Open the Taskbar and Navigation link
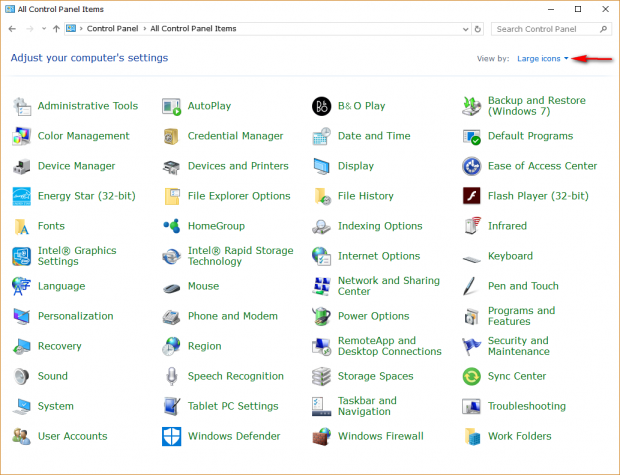The height and width of the screenshot is (475, 620). tap(367, 407)
